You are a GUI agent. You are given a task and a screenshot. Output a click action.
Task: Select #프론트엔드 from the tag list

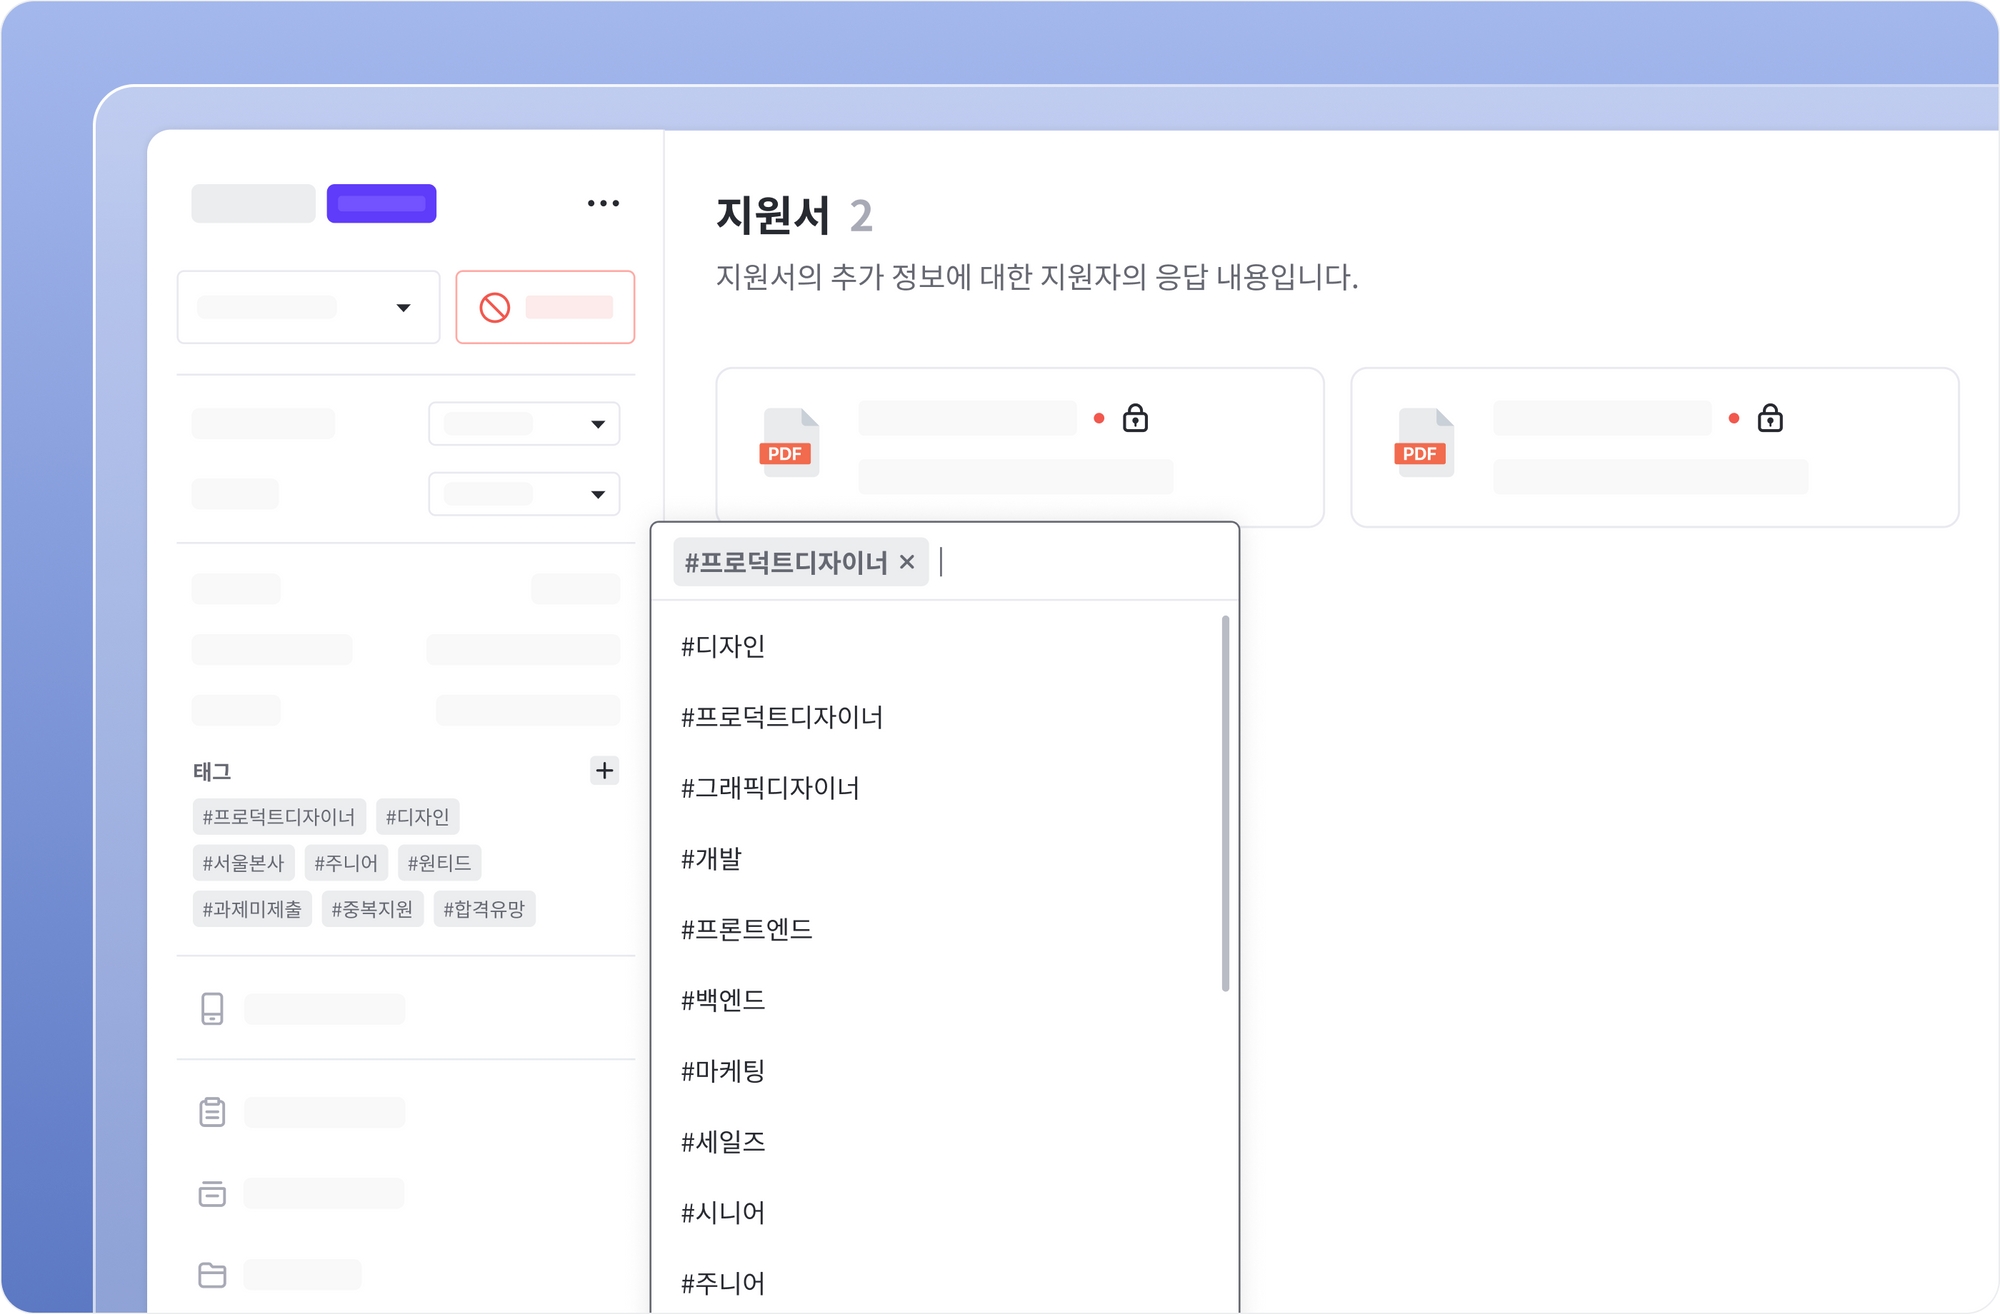tap(746, 930)
